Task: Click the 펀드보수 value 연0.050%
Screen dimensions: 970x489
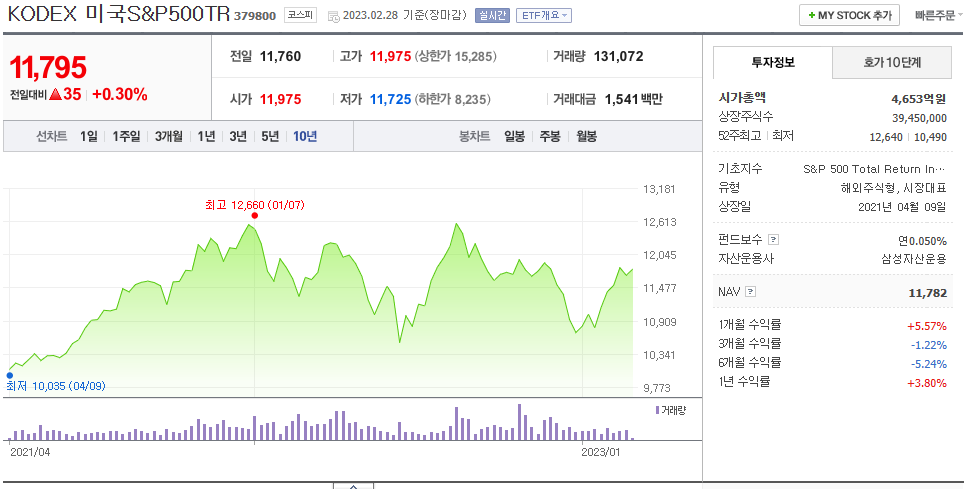Action: pyautogui.click(x=922, y=241)
